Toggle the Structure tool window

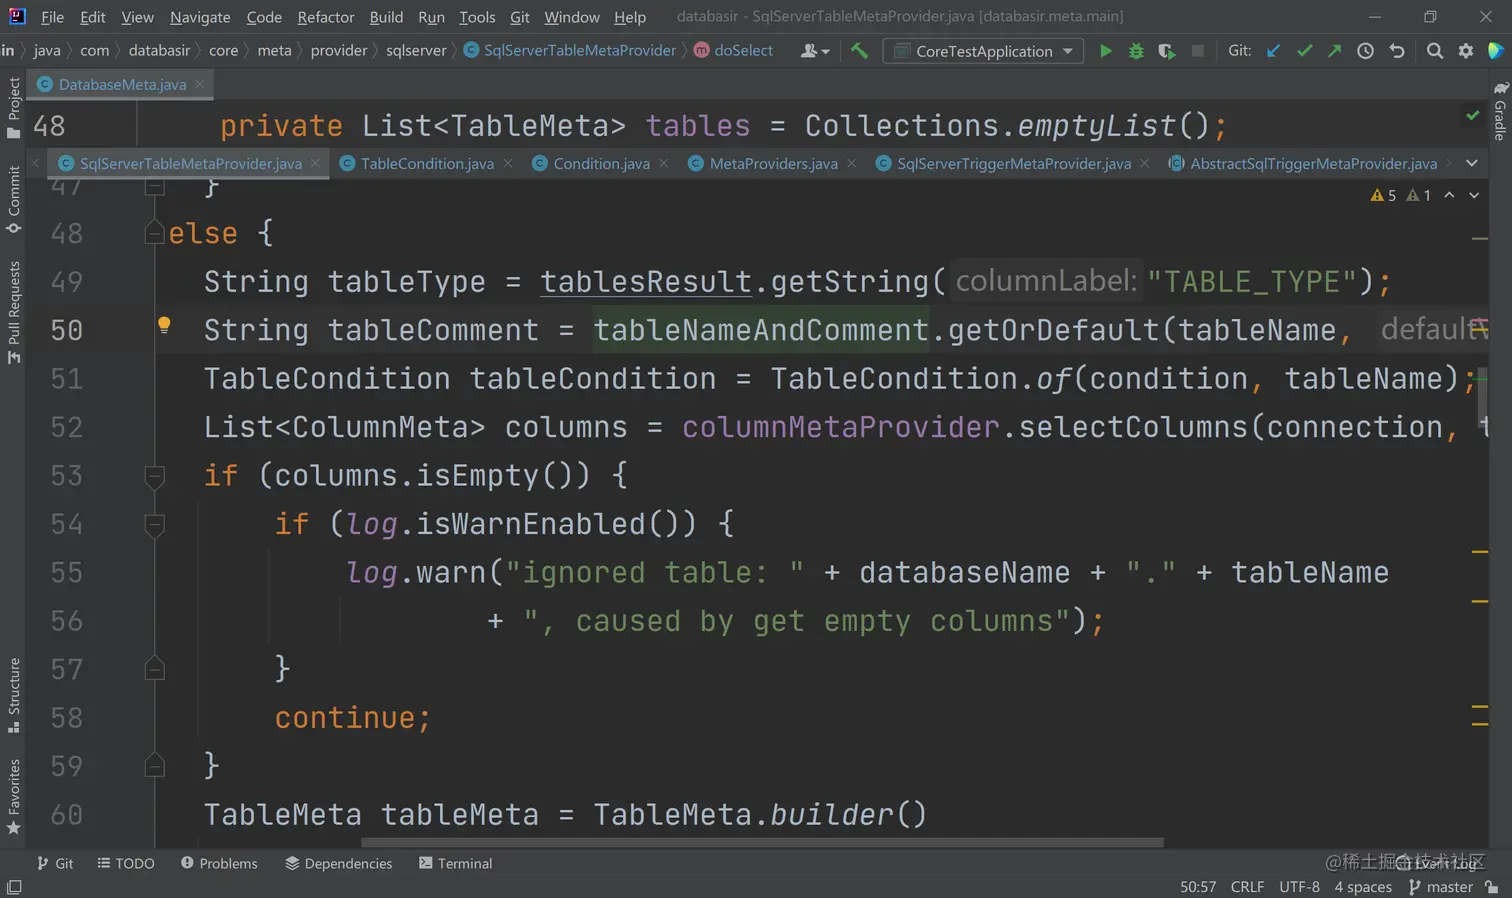pos(13,695)
